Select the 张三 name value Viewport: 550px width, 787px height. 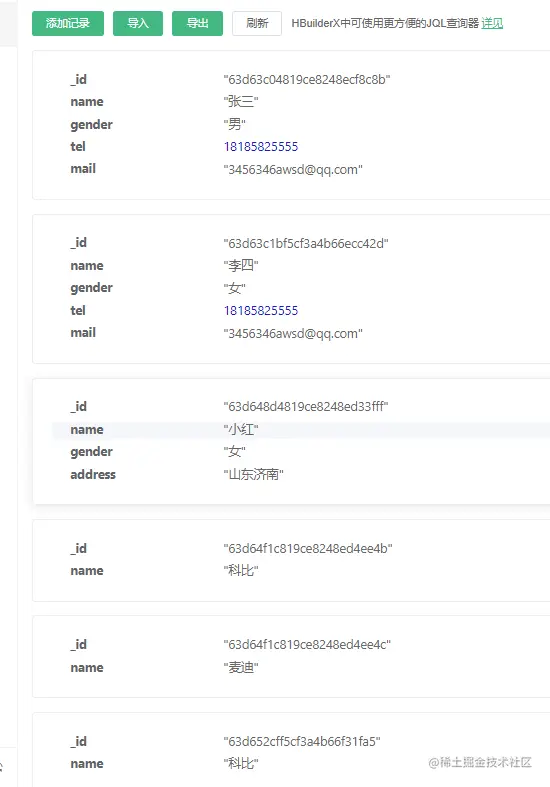pos(241,101)
